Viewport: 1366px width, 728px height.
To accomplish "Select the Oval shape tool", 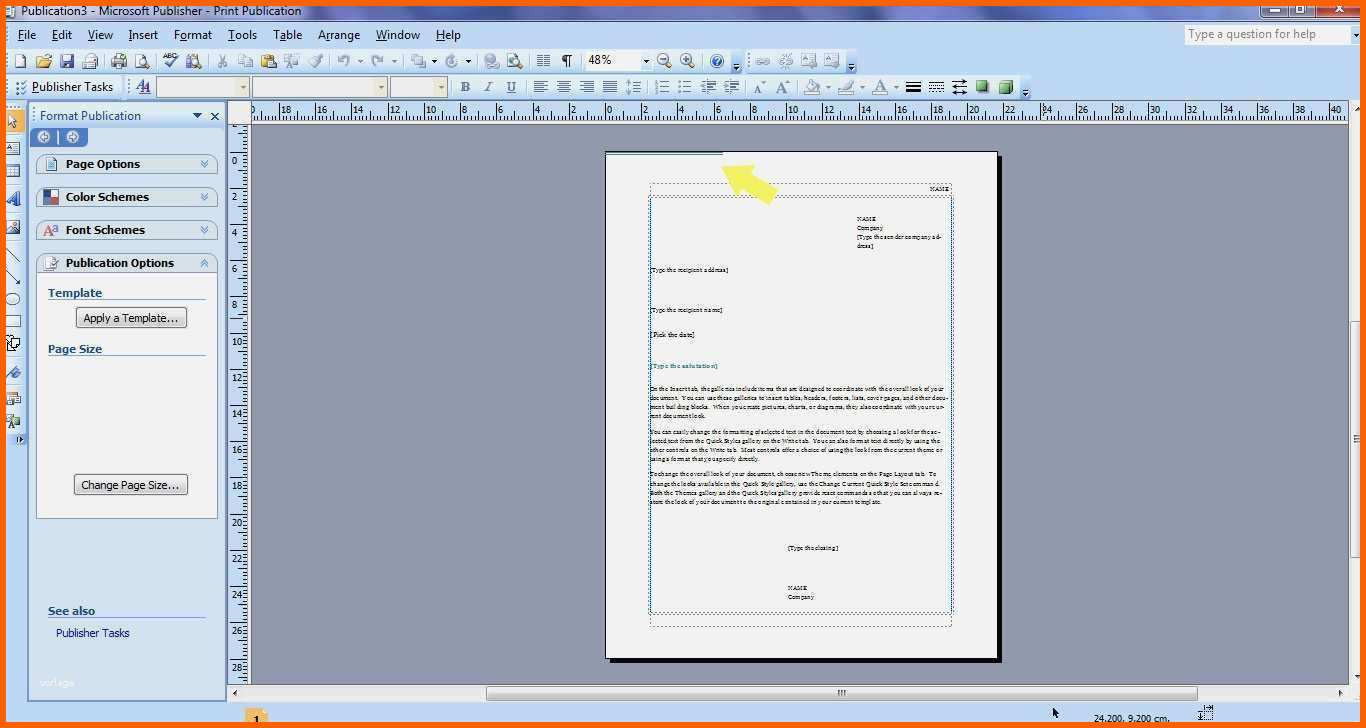I will (13, 299).
